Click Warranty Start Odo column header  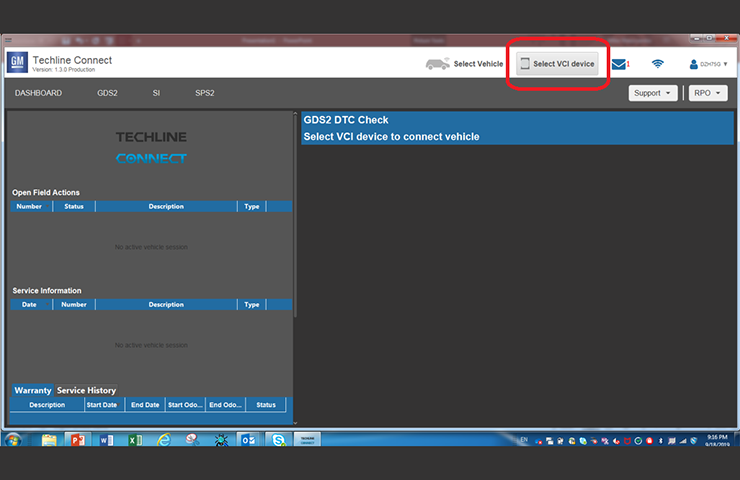click(185, 404)
